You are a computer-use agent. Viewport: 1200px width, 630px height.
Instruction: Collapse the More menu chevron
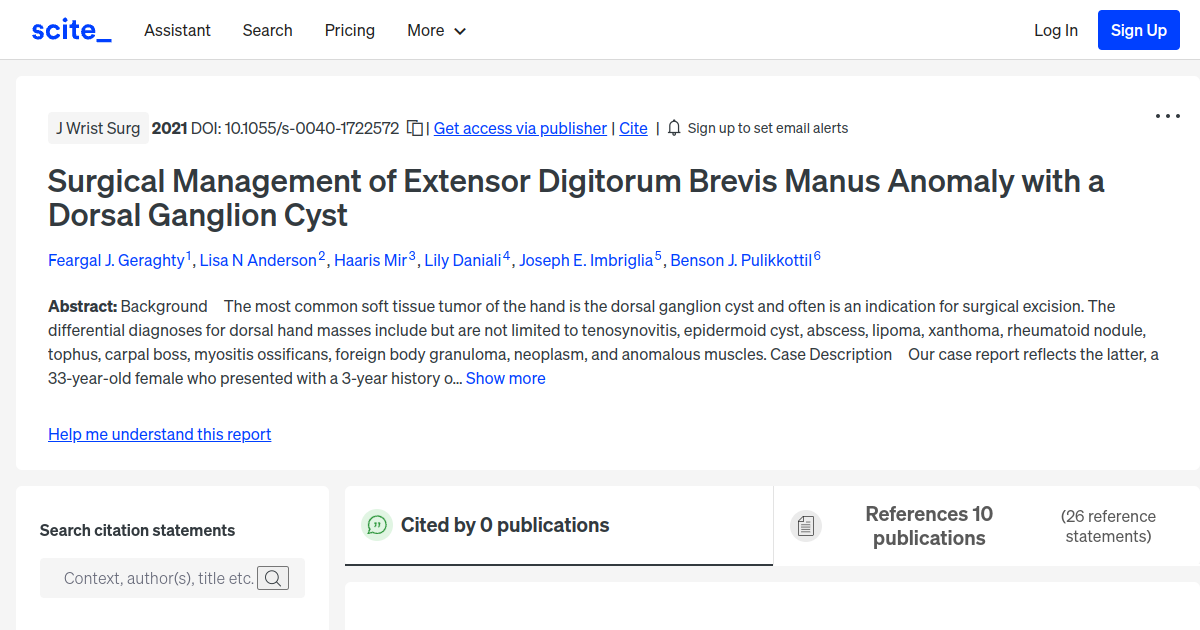[x=461, y=31]
